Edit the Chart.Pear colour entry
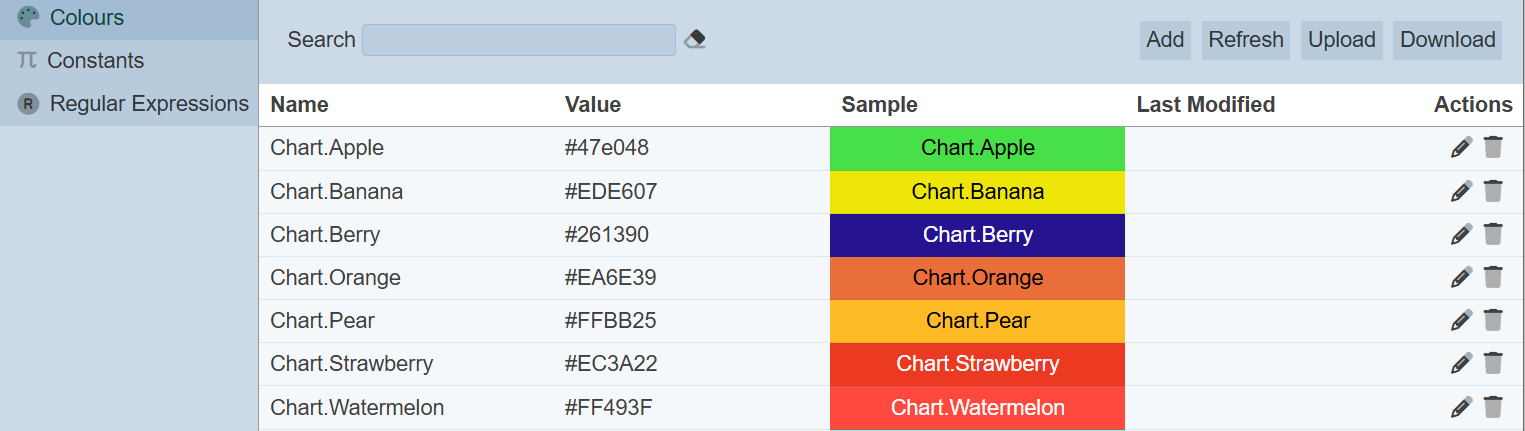Screen dimensions: 1525x431 click(x=1461, y=320)
